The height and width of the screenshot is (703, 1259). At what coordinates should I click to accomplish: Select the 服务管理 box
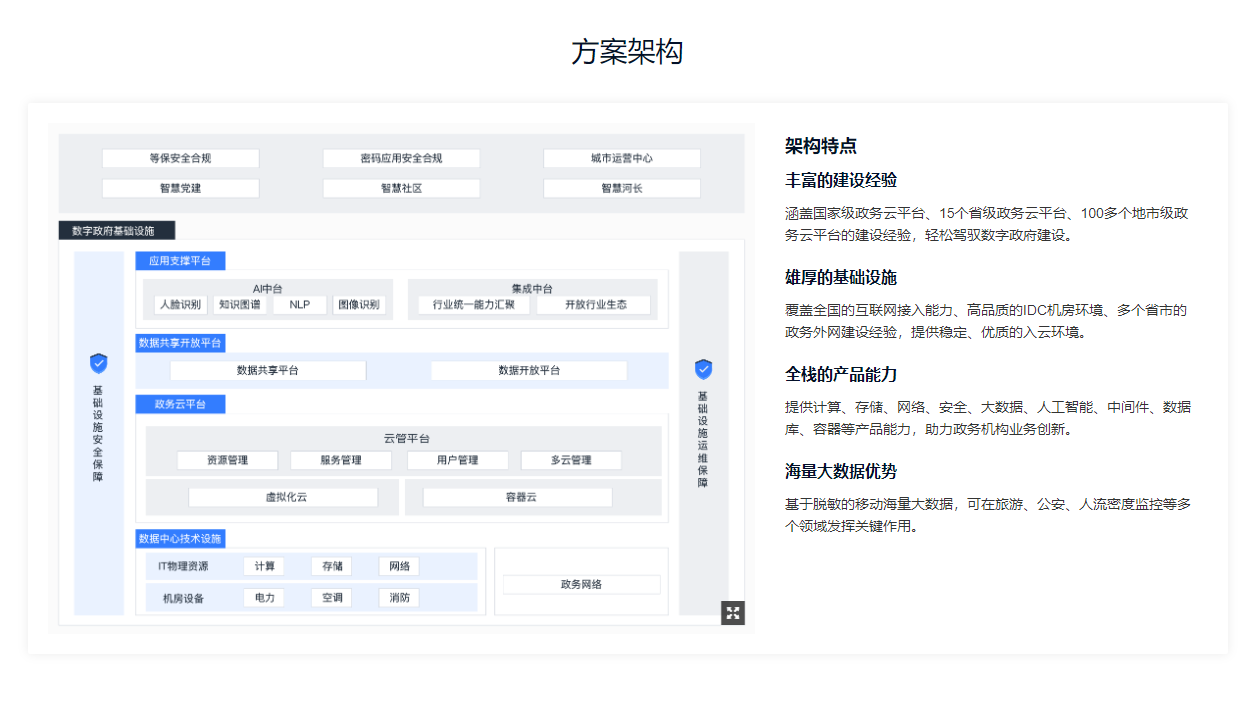coord(341,460)
